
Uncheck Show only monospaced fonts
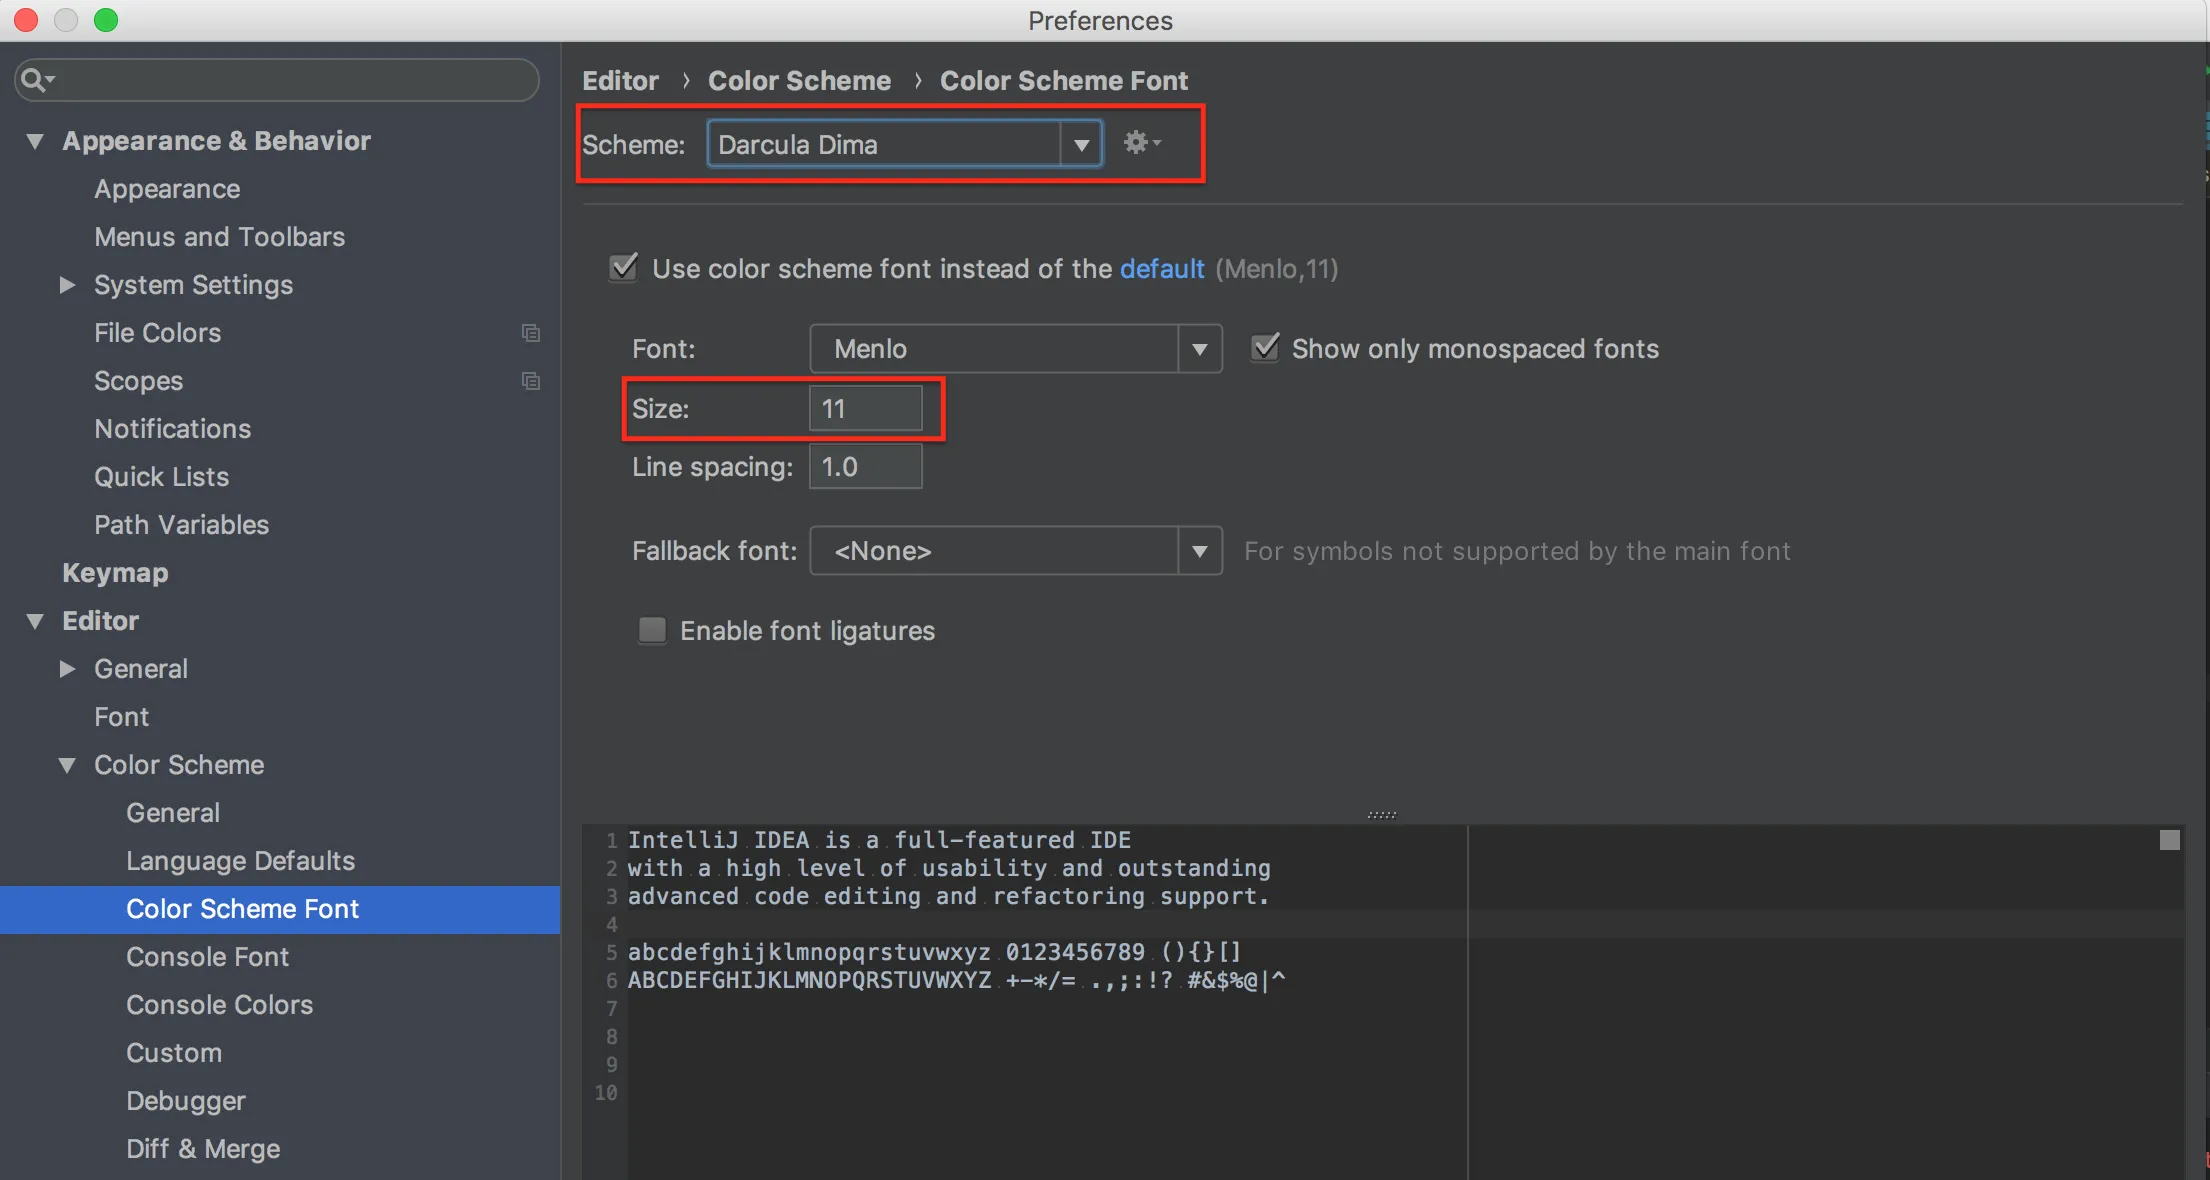1265,348
